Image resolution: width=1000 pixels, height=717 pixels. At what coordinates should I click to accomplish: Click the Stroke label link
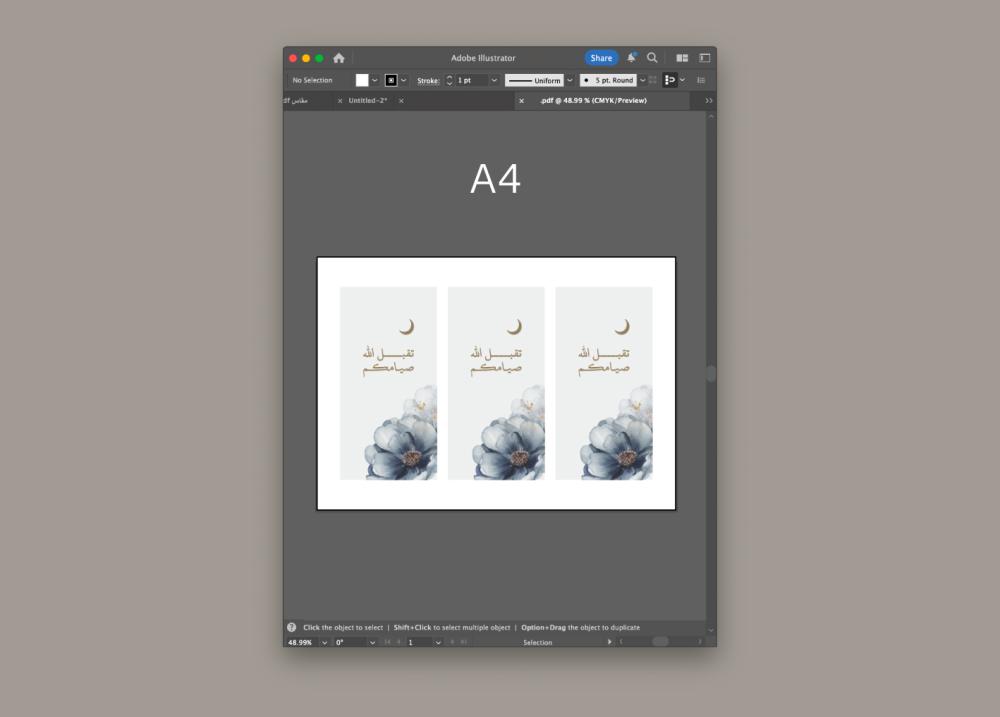[x=428, y=80]
